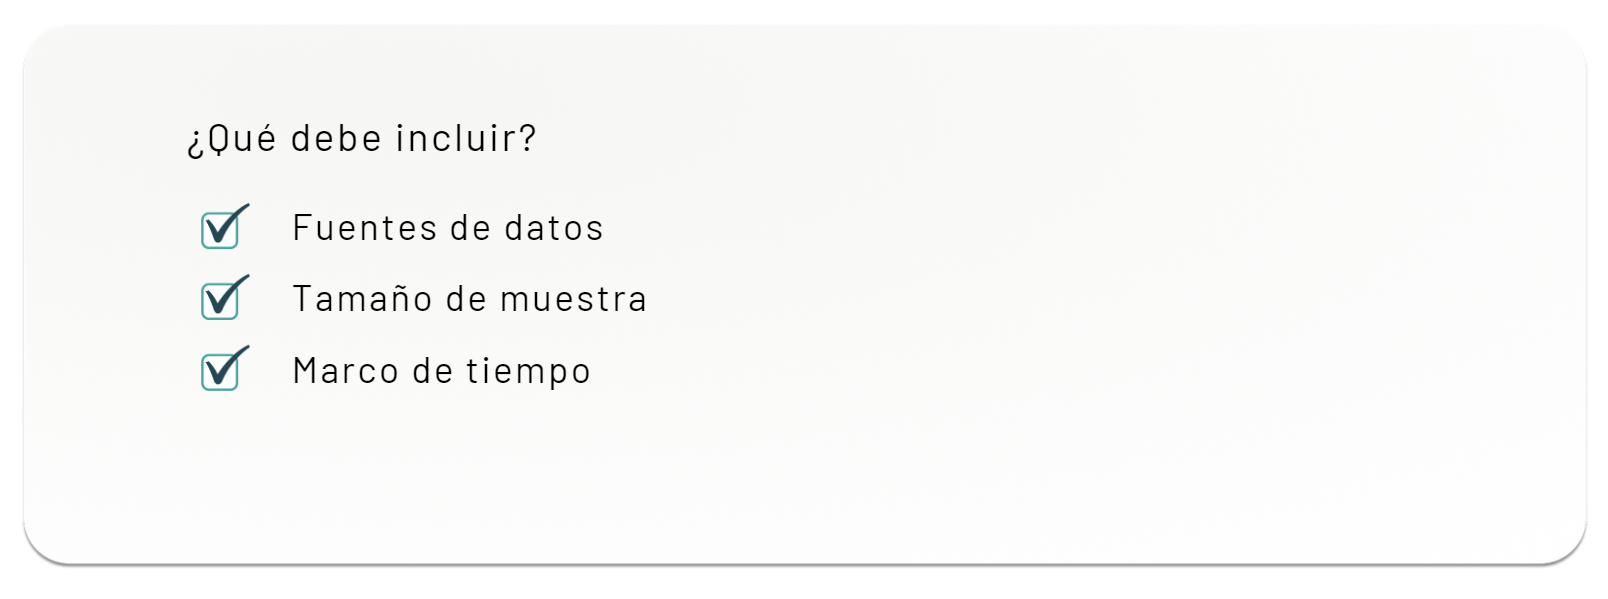1608x599 pixels.
Task: Click the word 'muestra' in second item
Action: (x=573, y=299)
